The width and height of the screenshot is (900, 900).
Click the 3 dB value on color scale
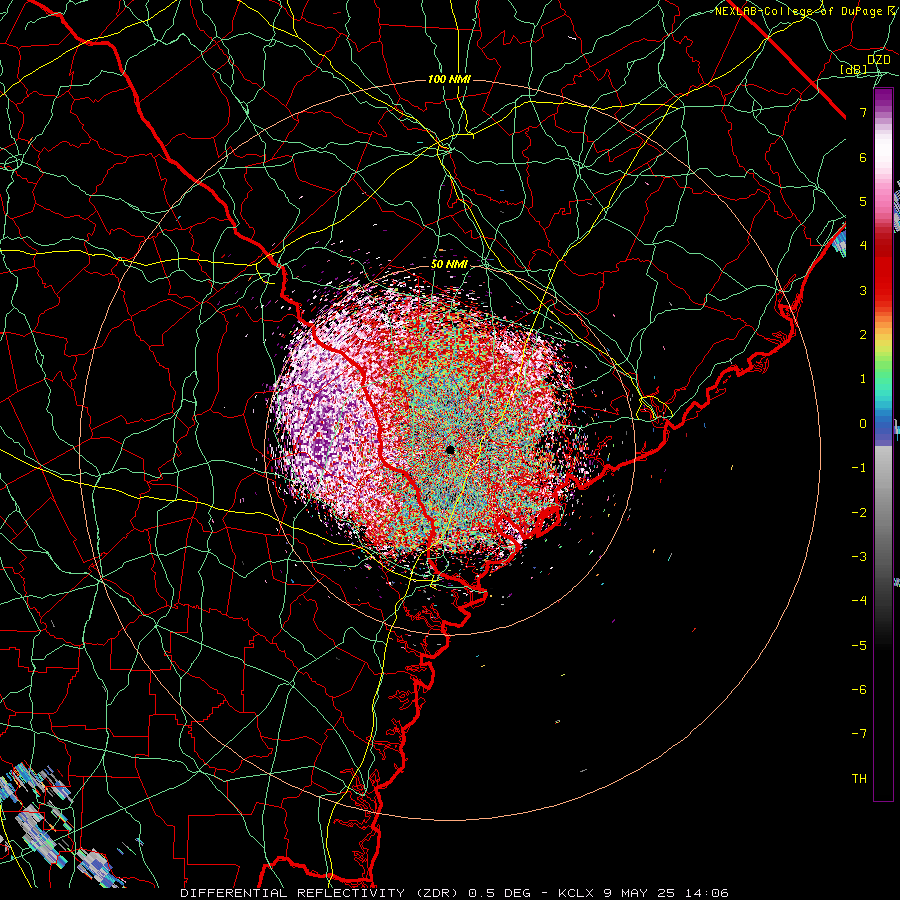click(x=863, y=290)
